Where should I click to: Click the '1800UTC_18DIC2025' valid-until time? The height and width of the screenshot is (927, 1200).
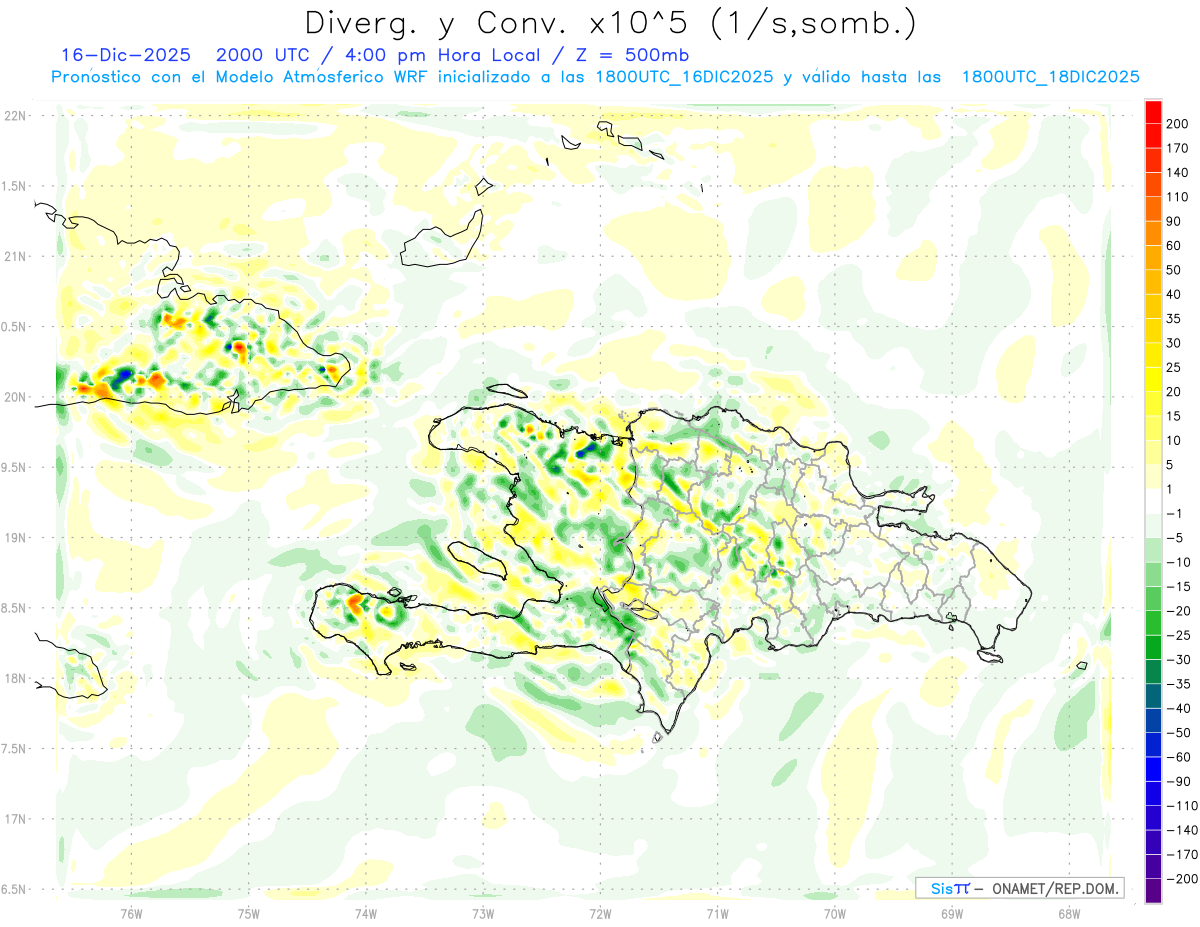1051,76
